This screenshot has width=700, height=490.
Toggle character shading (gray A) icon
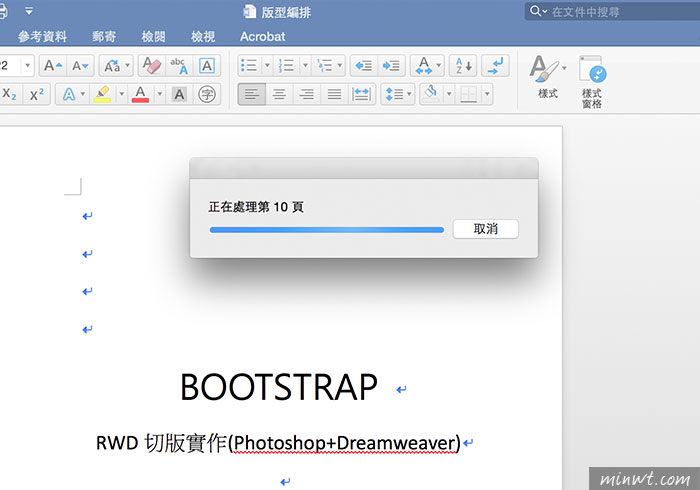[x=179, y=94]
